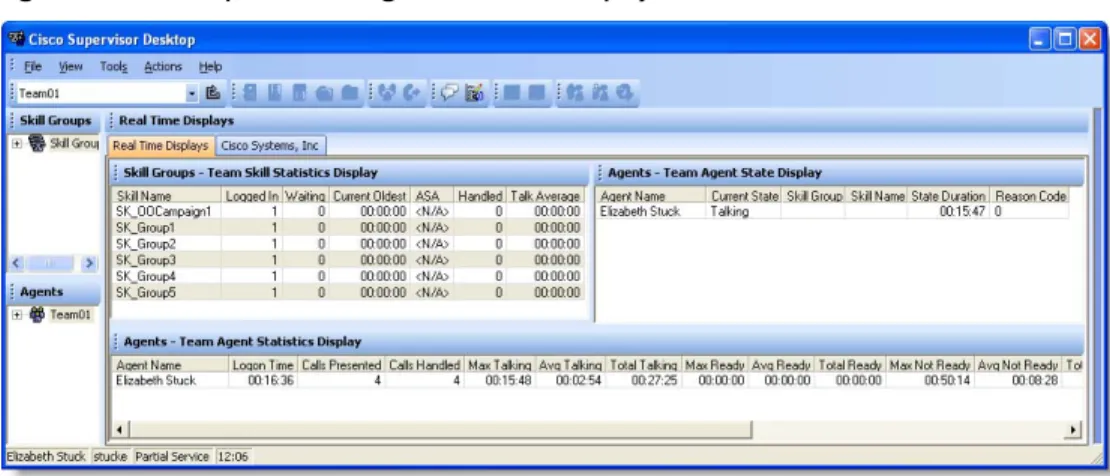
Task: Click the Skill Groups pane header
Action: [53, 121]
